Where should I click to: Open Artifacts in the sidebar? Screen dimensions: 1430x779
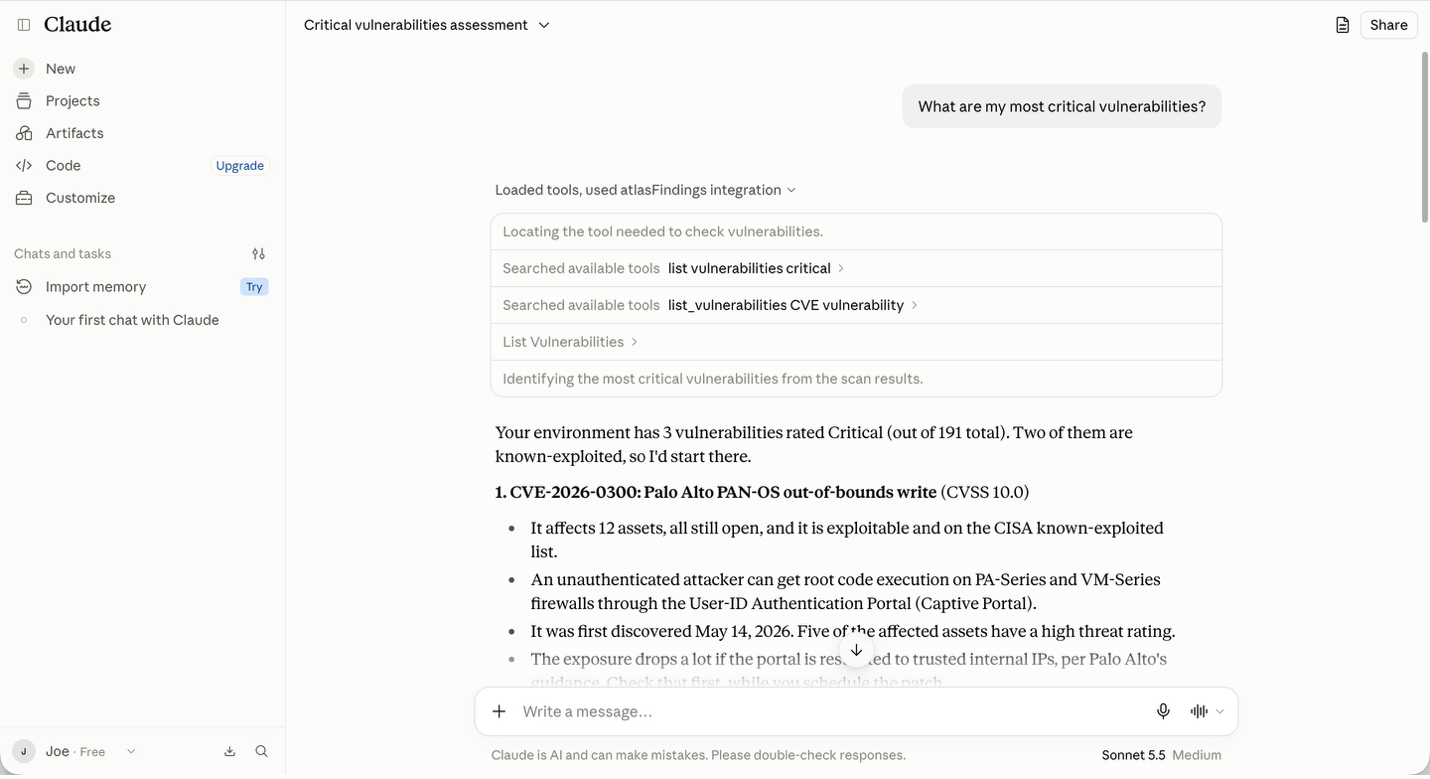pyautogui.click(x=74, y=133)
